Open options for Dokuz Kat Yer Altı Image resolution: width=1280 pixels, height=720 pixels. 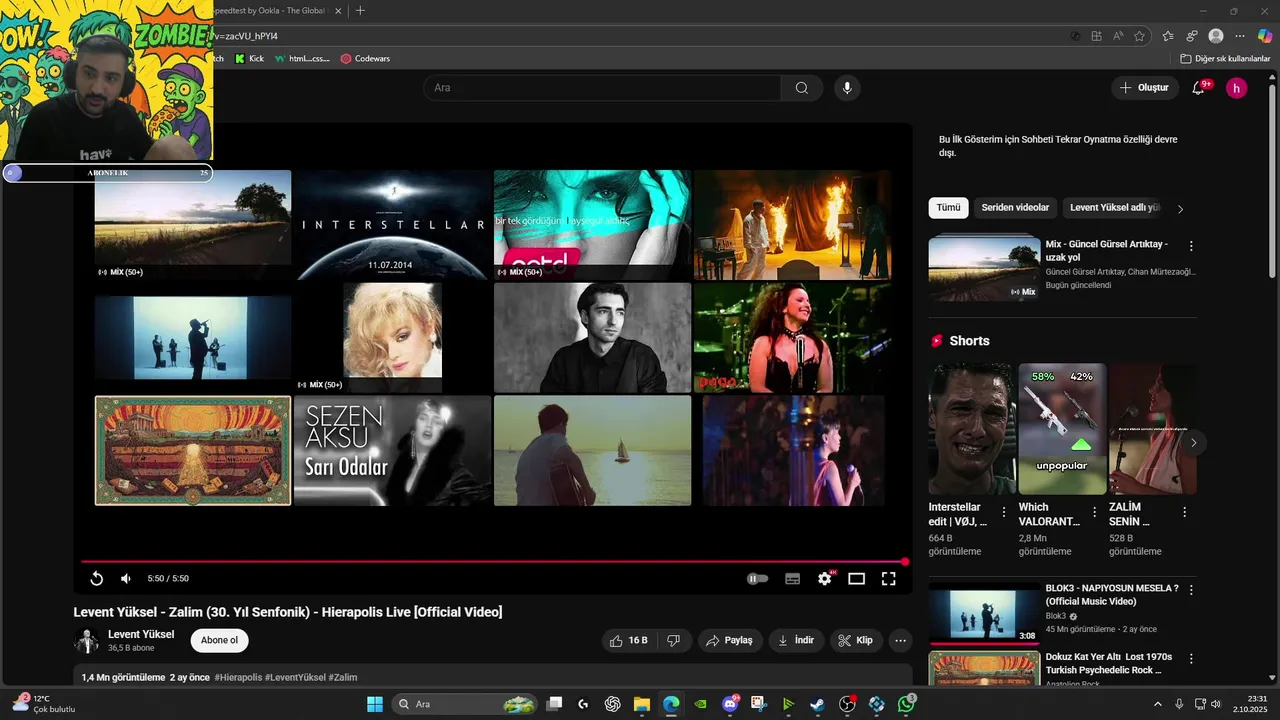click(1190, 659)
